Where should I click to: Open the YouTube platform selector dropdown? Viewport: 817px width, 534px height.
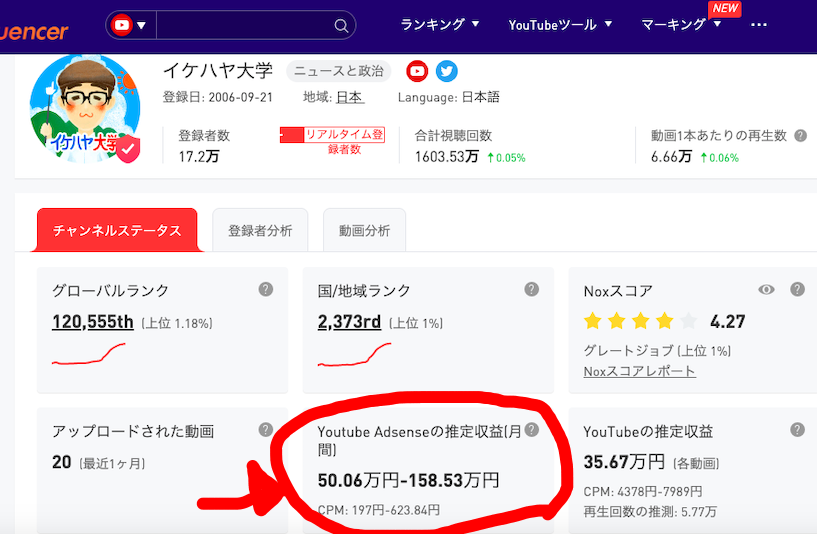[130, 25]
